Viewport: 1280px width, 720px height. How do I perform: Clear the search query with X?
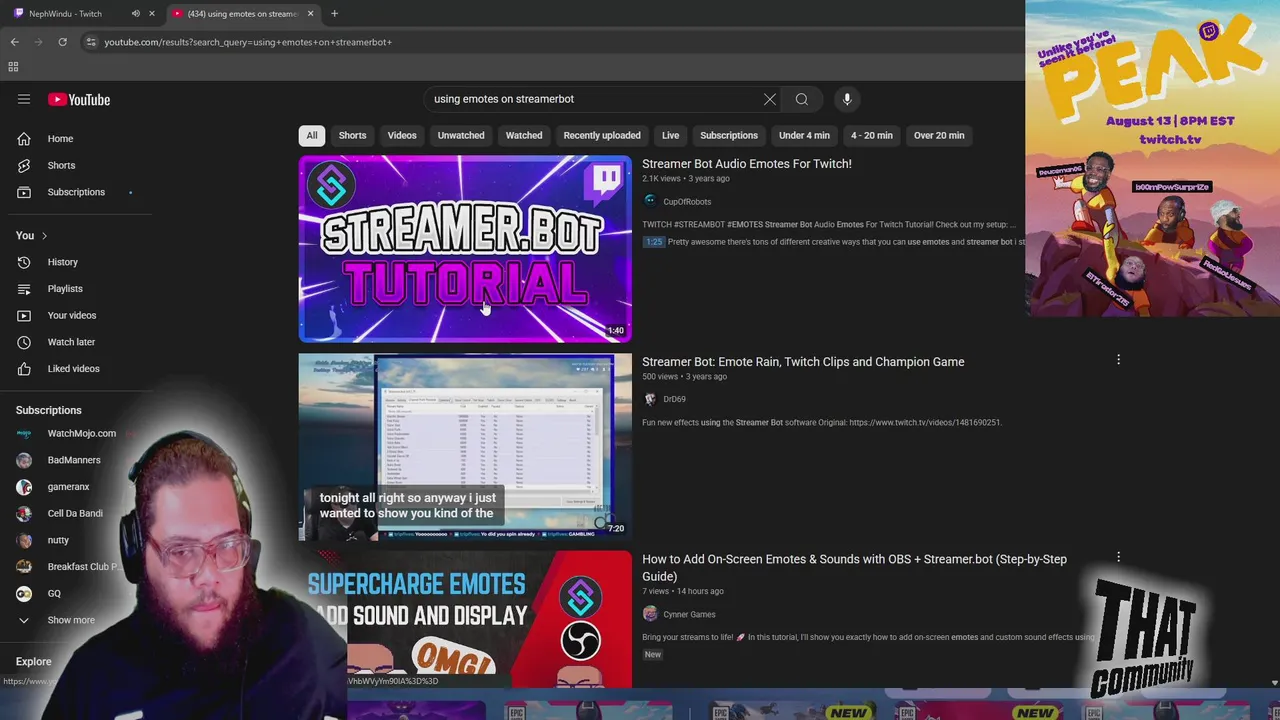click(x=770, y=99)
